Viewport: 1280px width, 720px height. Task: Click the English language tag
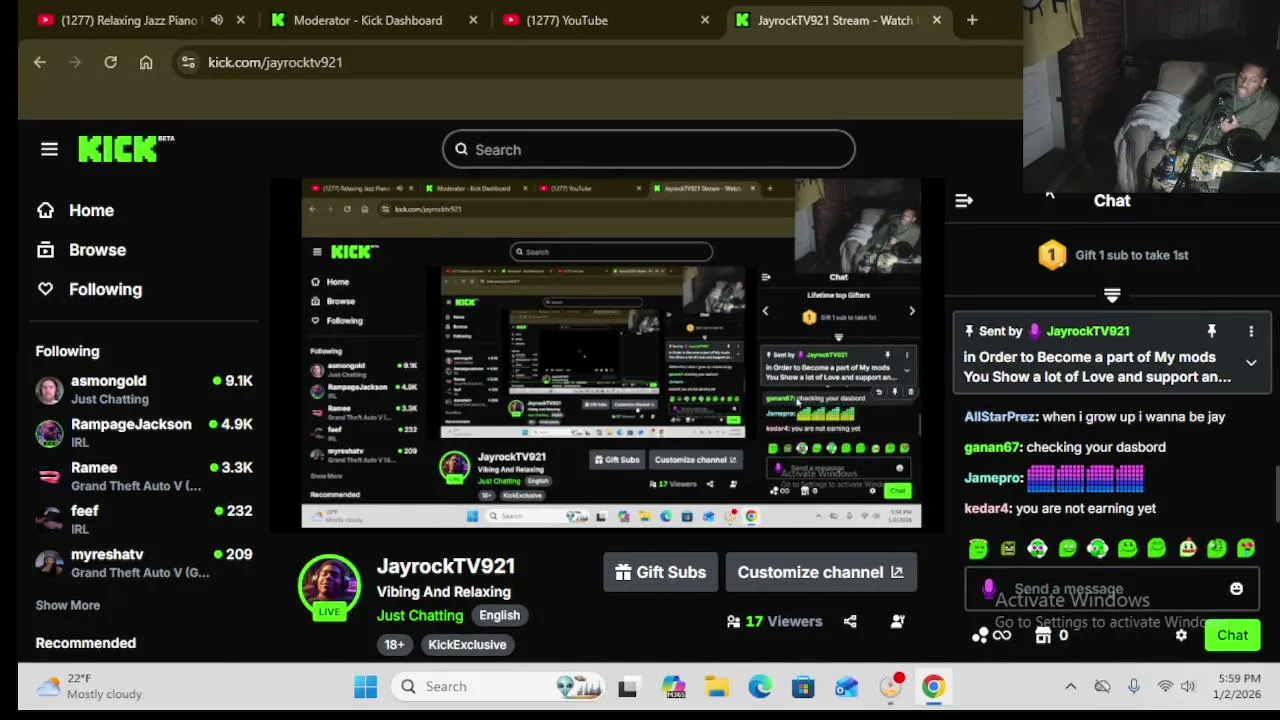click(499, 615)
